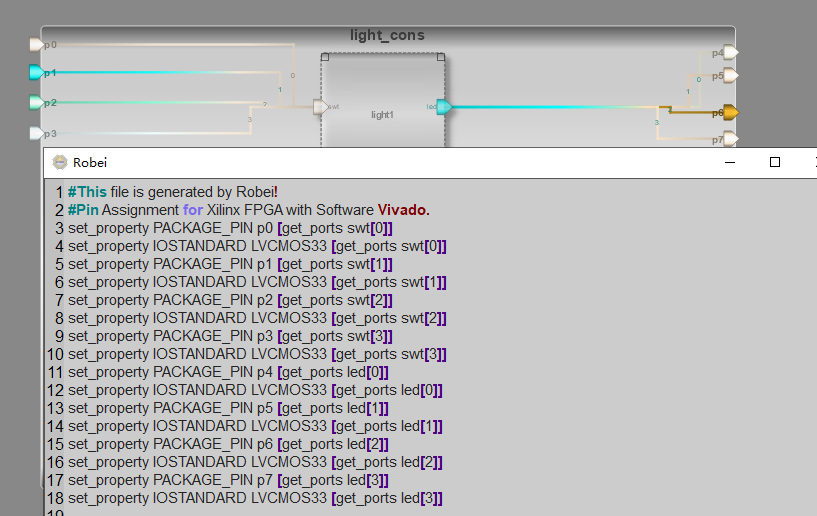Click line 3 PACKAGE_PIN p0 swt[0]
Viewport: 817px width, 516px height.
click(x=230, y=228)
